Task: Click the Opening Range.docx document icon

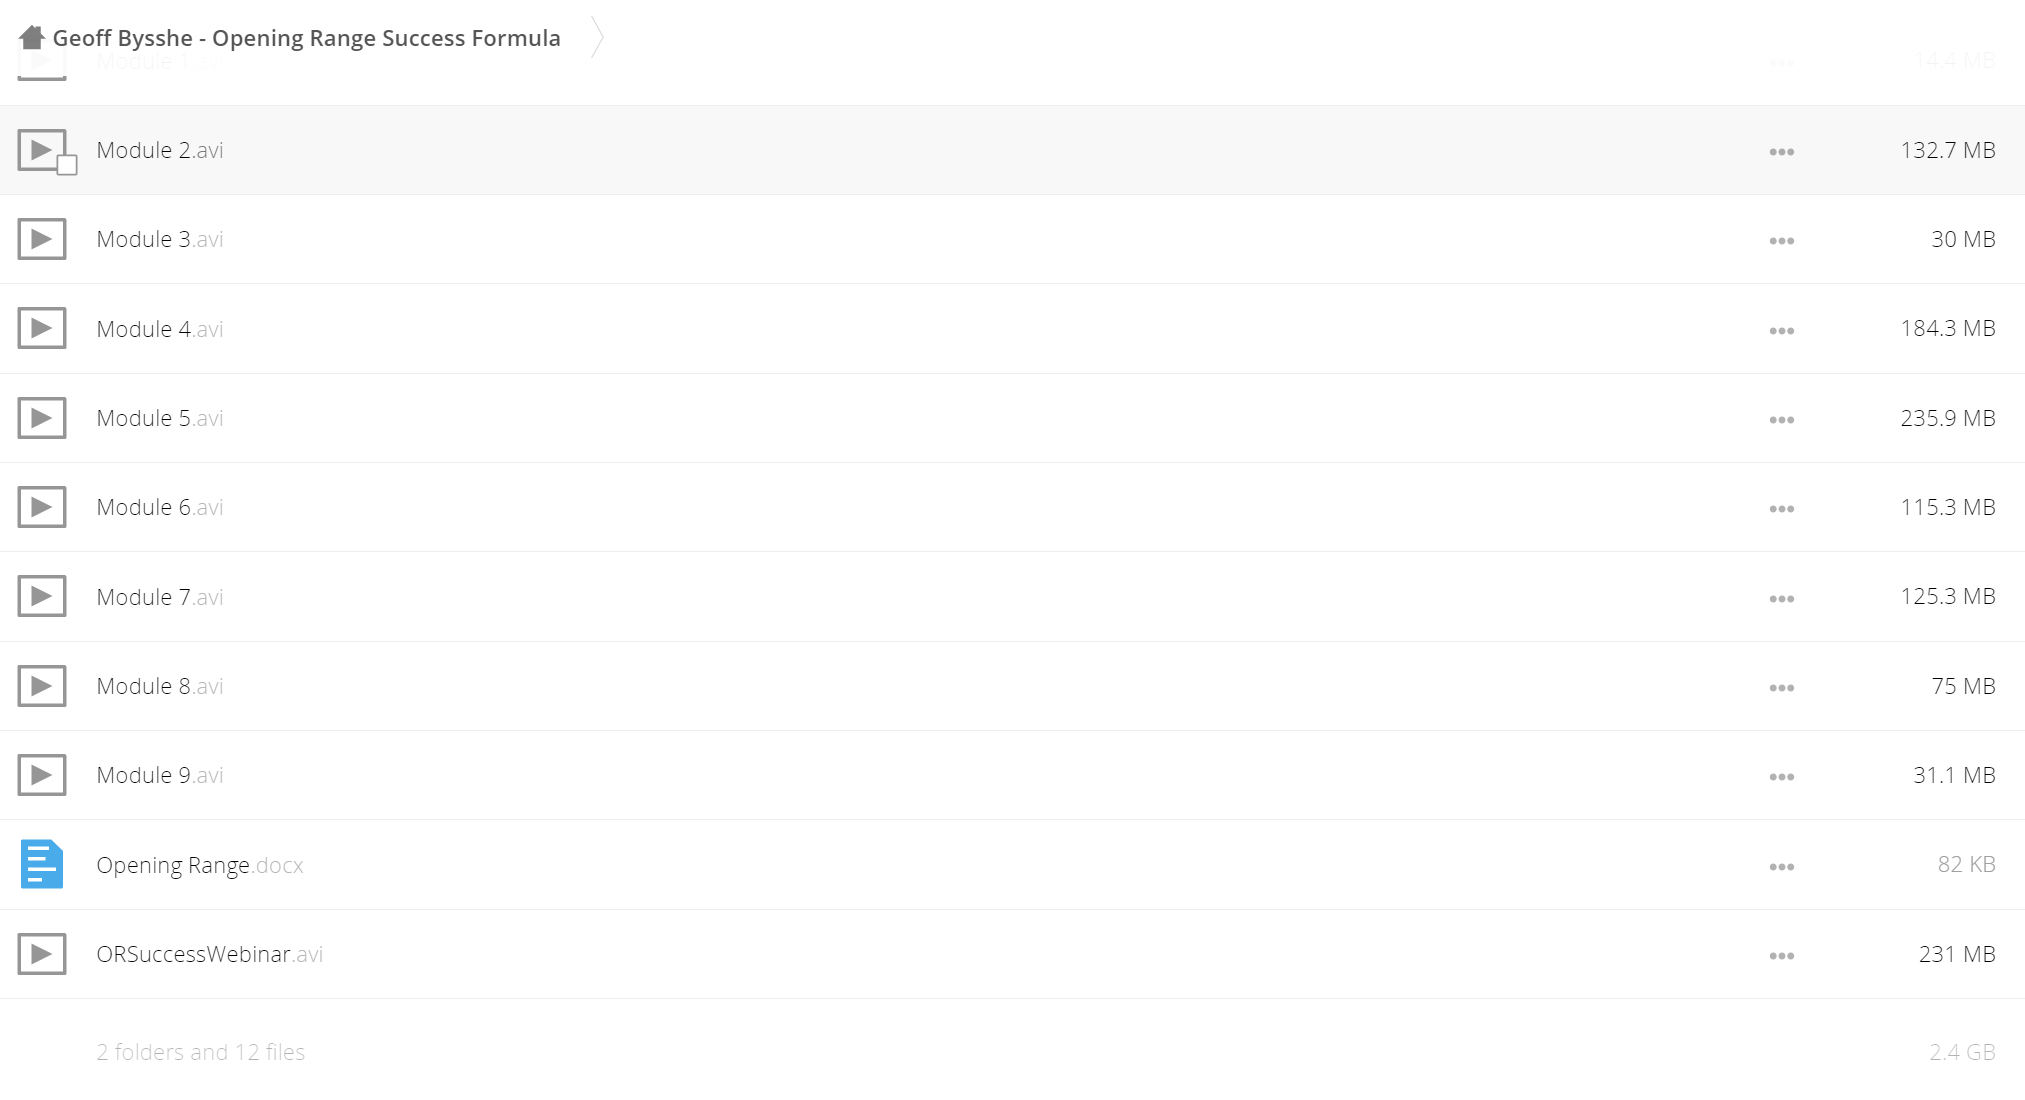Action: (x=42, y=864)
